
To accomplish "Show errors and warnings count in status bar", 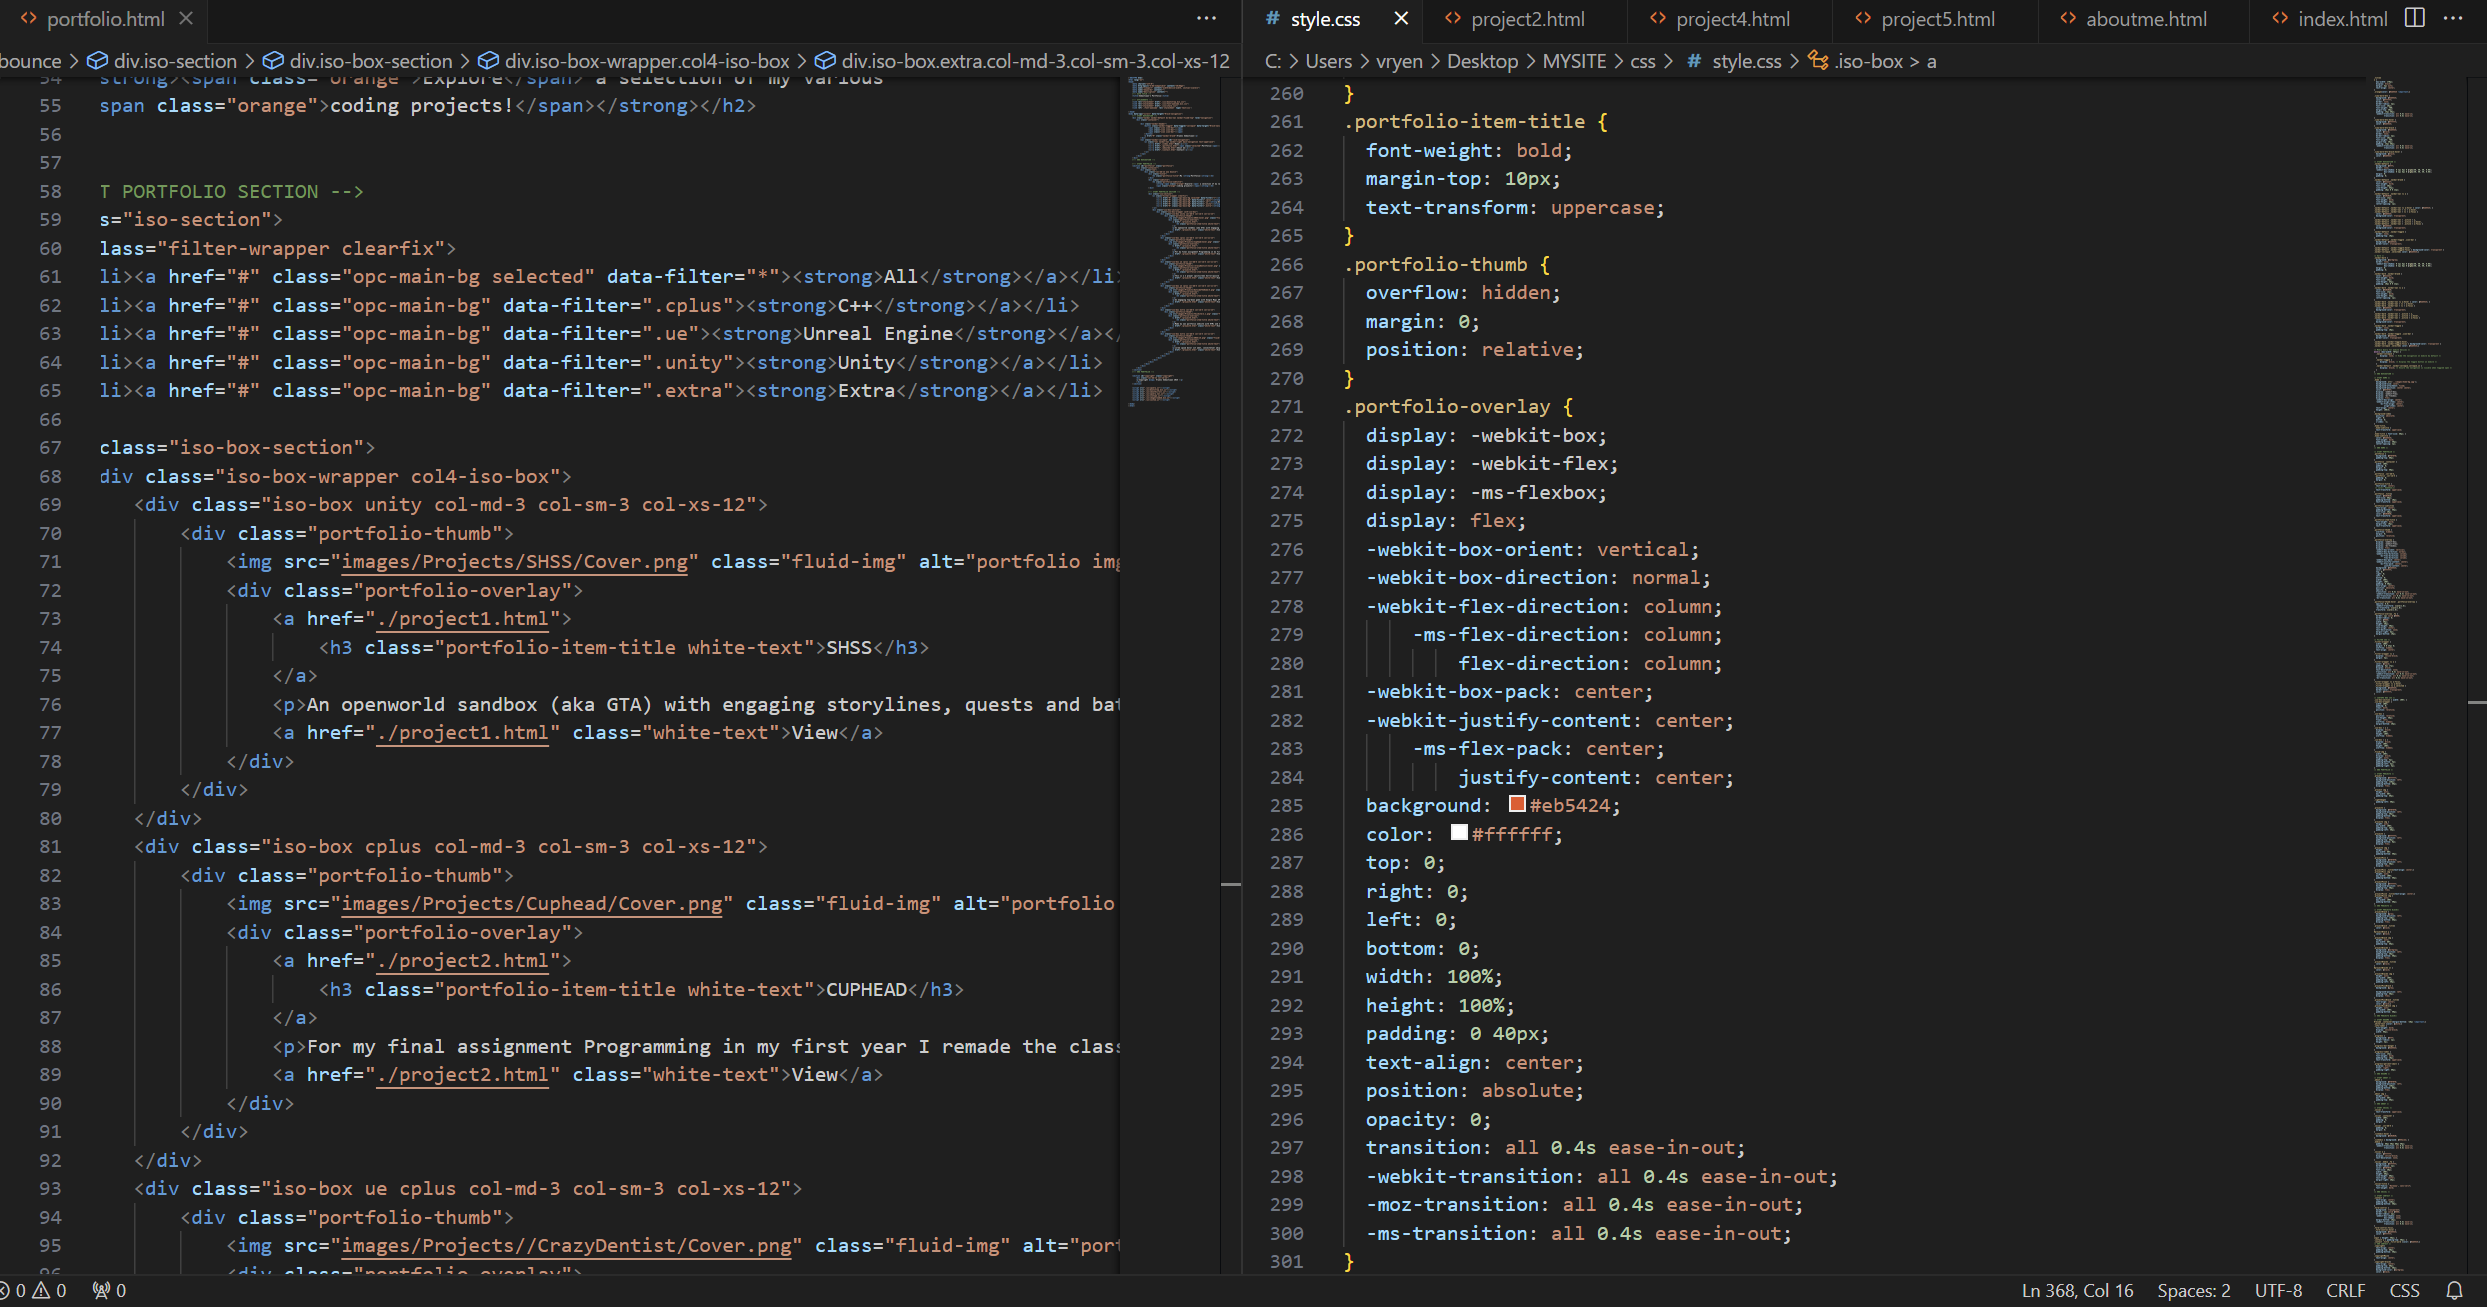I will 33,1290.
